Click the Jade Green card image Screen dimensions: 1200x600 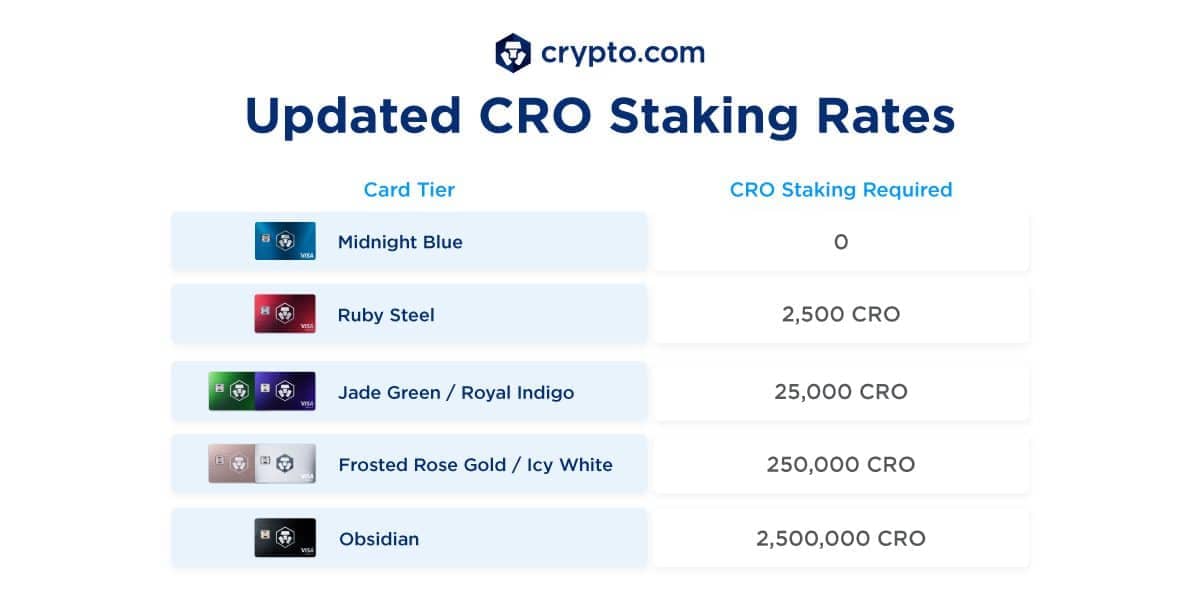tap(231, 391)
